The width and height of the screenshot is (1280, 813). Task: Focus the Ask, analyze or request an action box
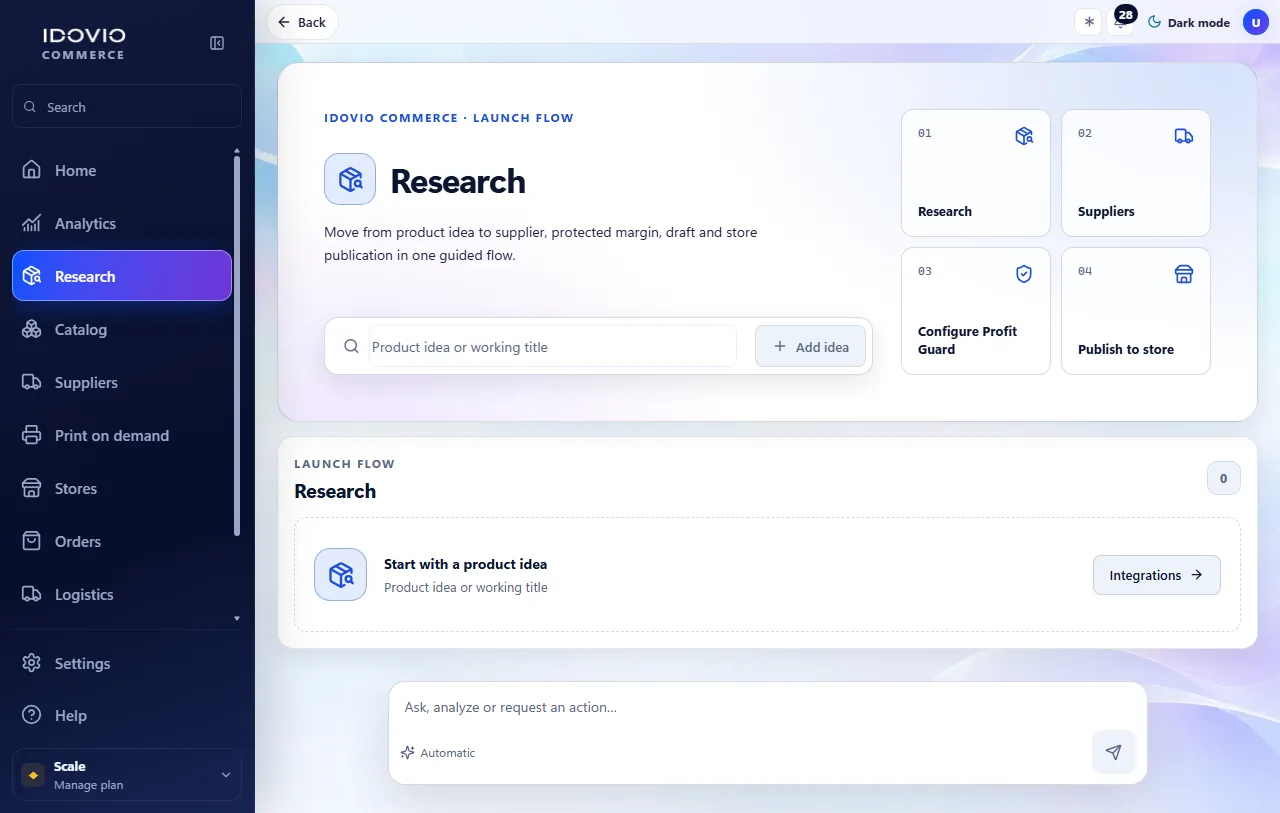click(767, 708)
